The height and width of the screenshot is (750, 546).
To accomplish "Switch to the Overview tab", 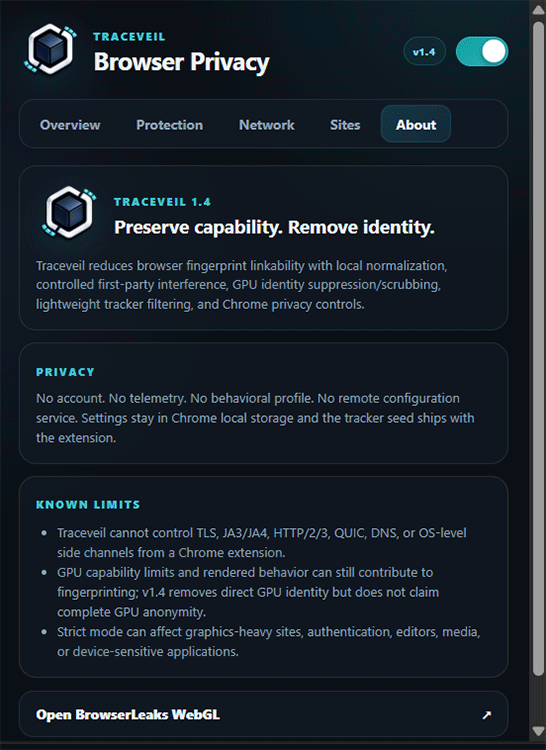I will coord(70,125).
